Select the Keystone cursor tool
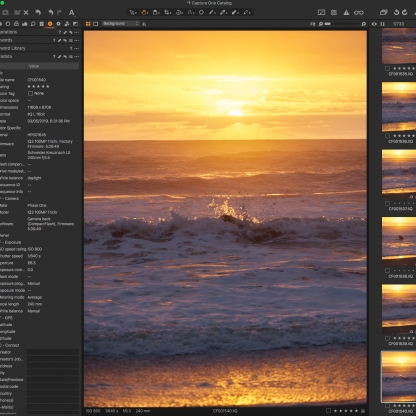Image resolution: width=416 pixels, height=416 pixels. (191, 13)
